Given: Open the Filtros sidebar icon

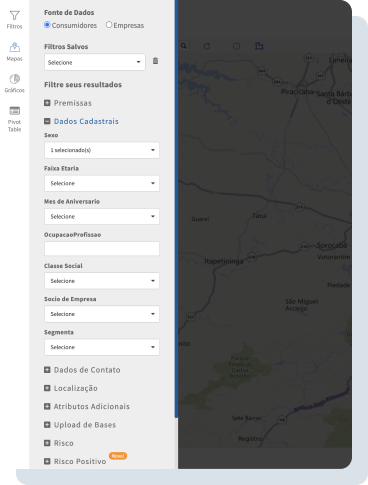Looking at the screenshot, I should 14,20.
